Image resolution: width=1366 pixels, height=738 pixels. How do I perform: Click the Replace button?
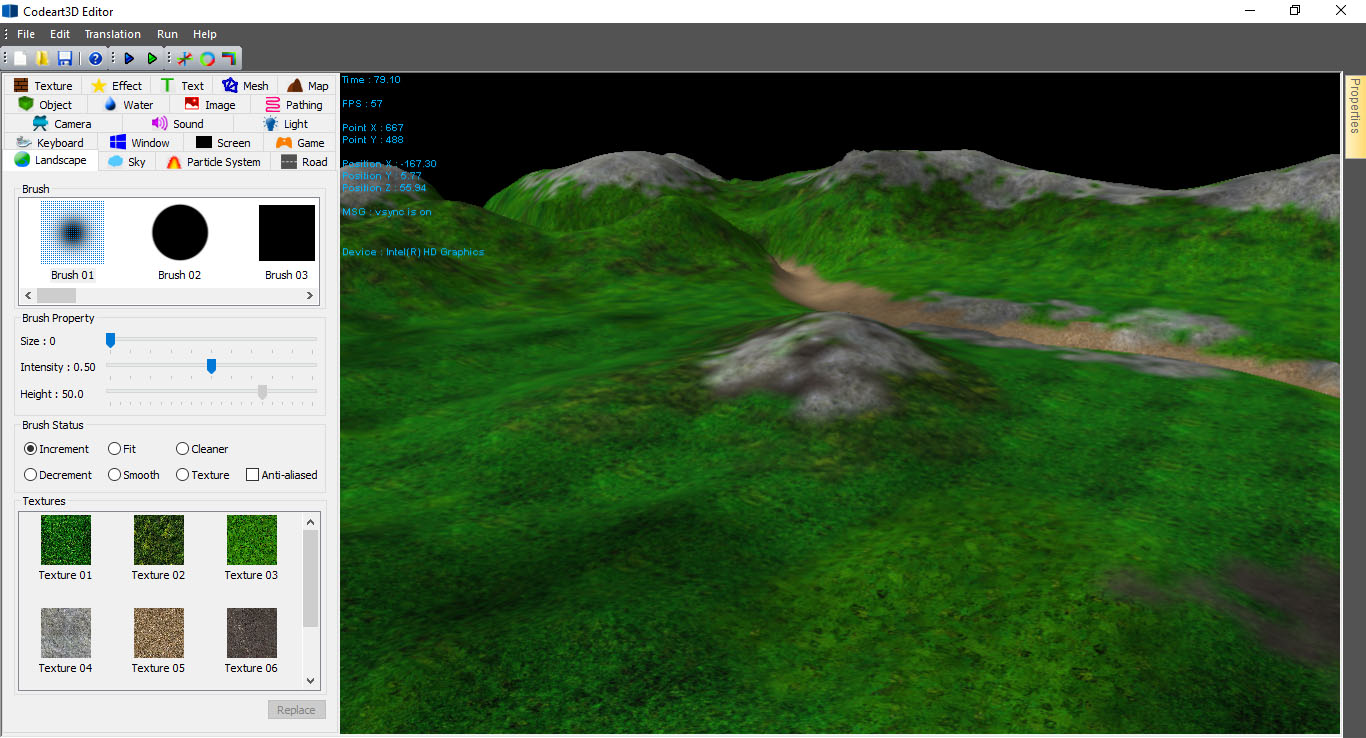tap(296, 710)
